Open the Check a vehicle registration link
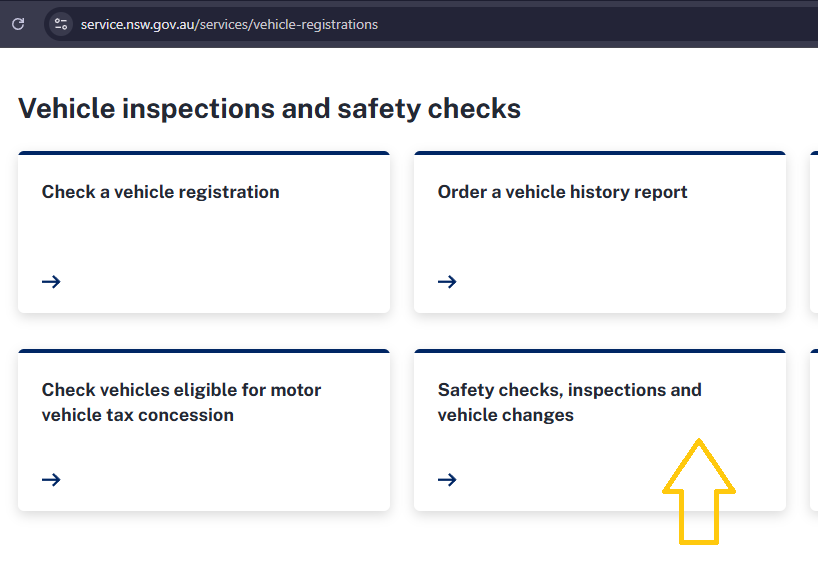The height and width of the screenshot is (577, 818). [x=160, y=192]
